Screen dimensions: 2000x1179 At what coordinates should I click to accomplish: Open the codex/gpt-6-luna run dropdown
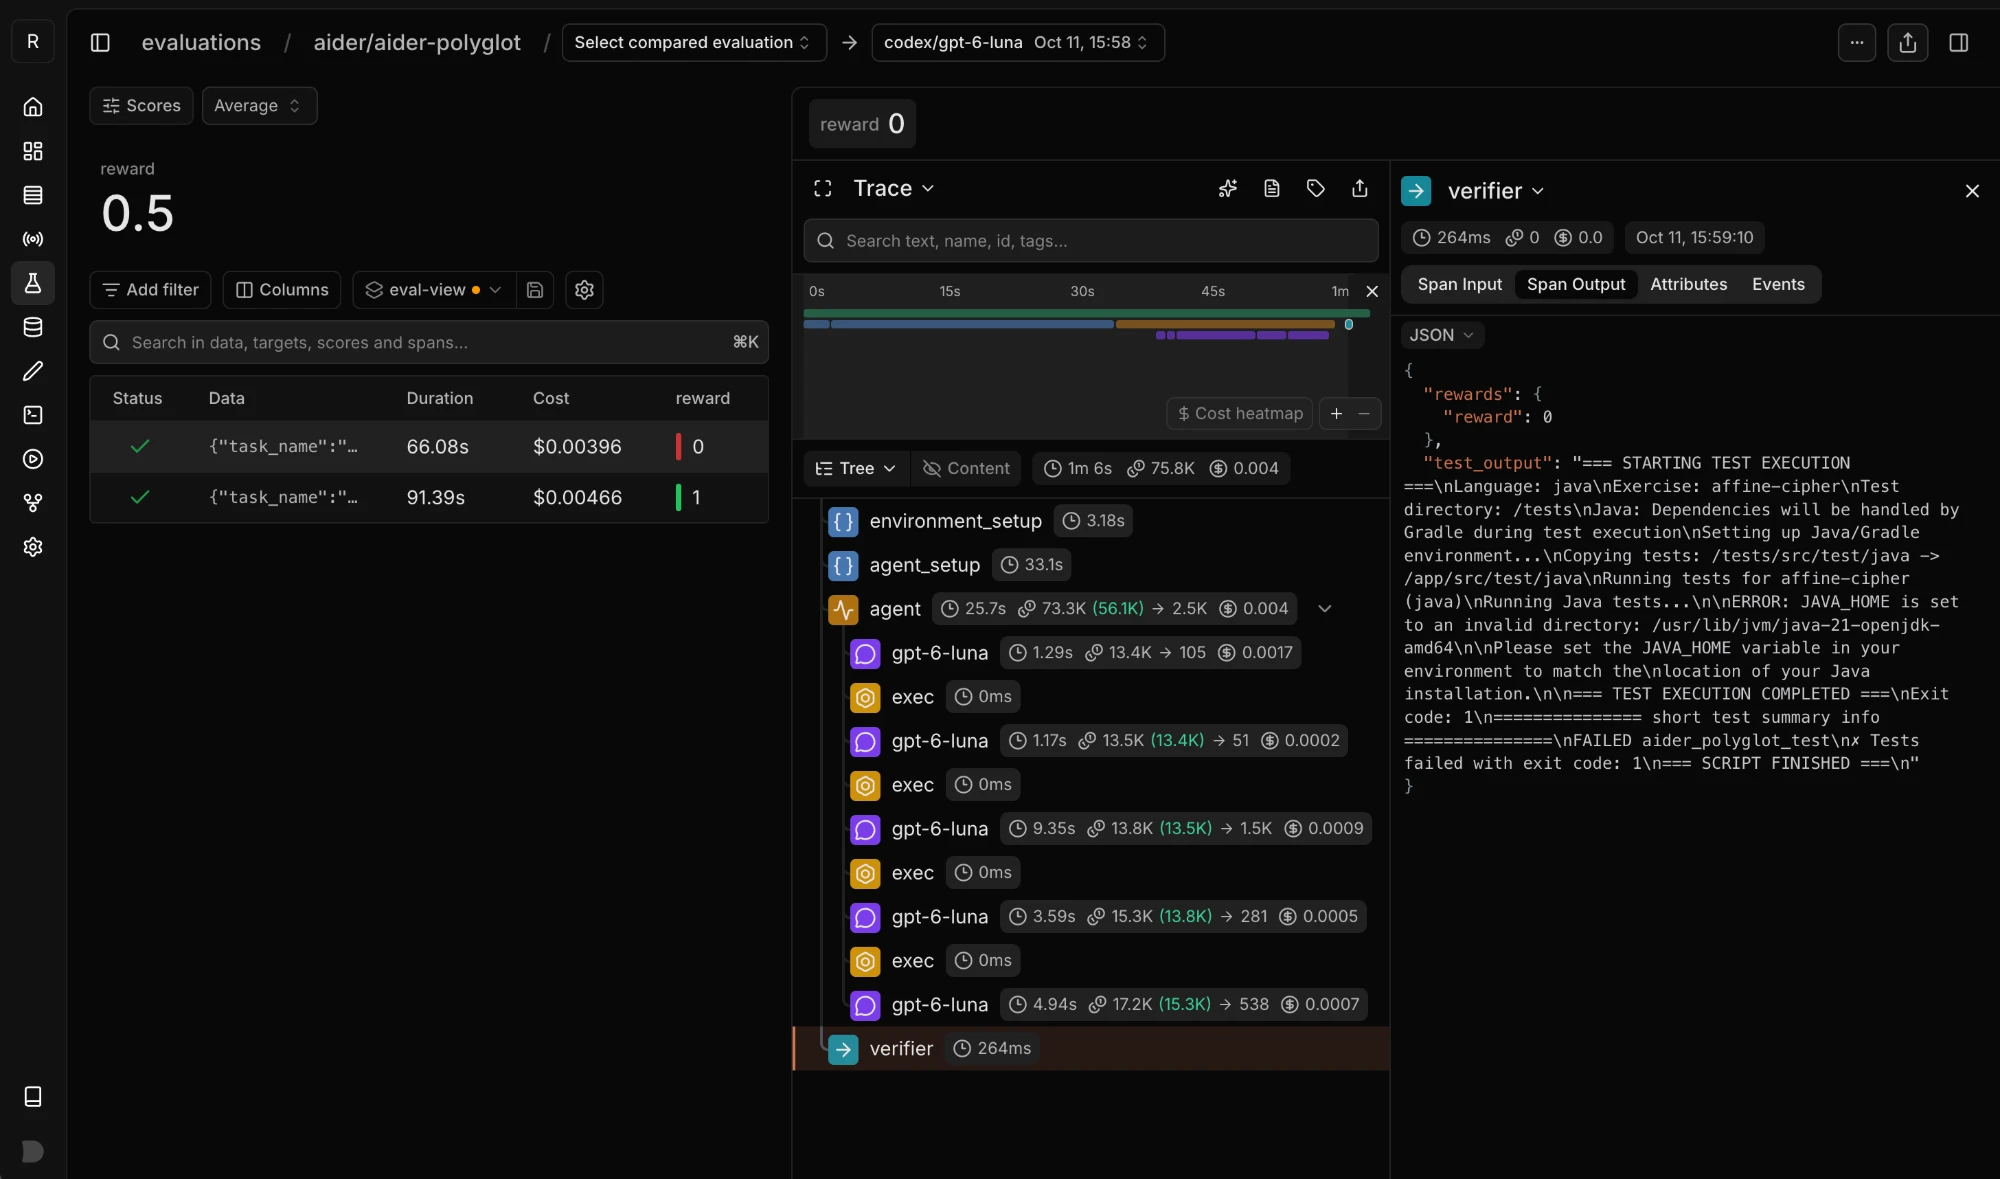pyautogui.click(x=1018, y=43)
